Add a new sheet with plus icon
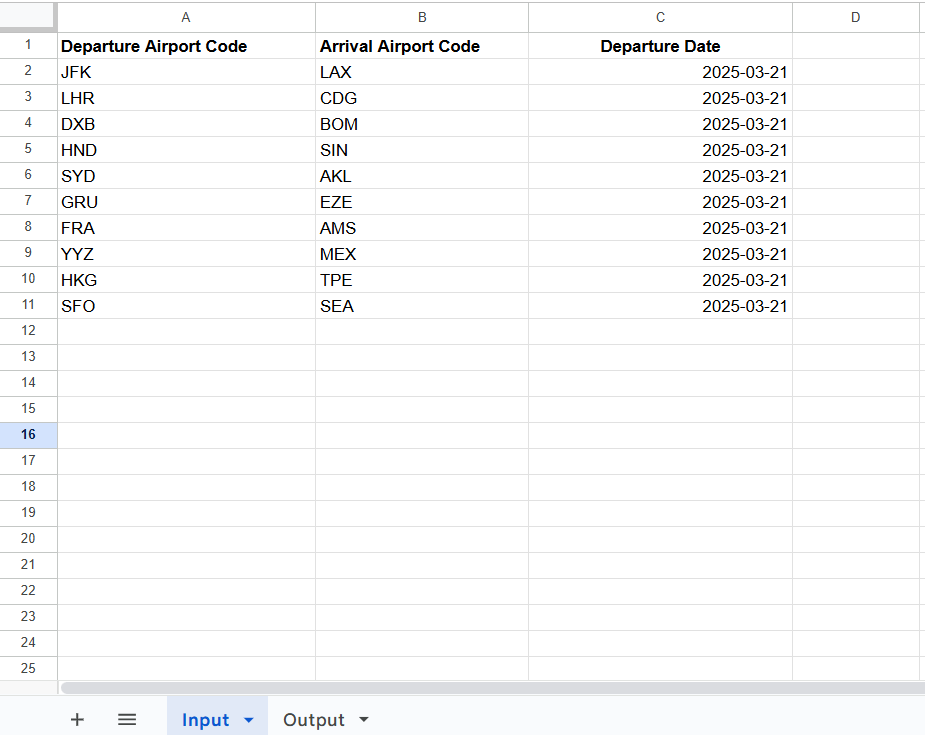925x735 pixels. tap(77, 719)
